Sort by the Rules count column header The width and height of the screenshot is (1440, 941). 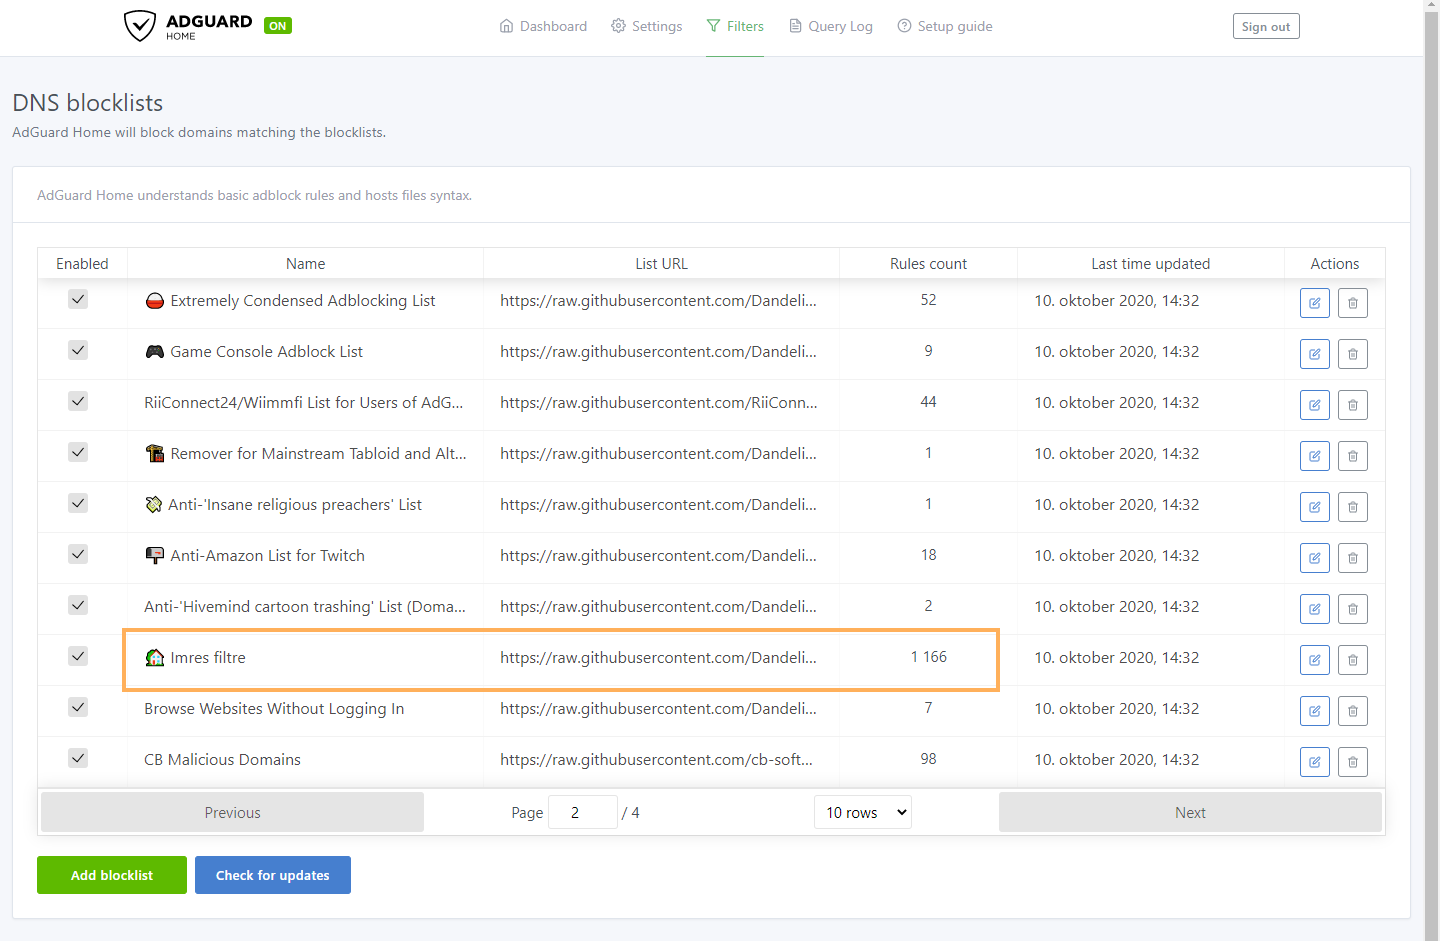pos(929,263)
